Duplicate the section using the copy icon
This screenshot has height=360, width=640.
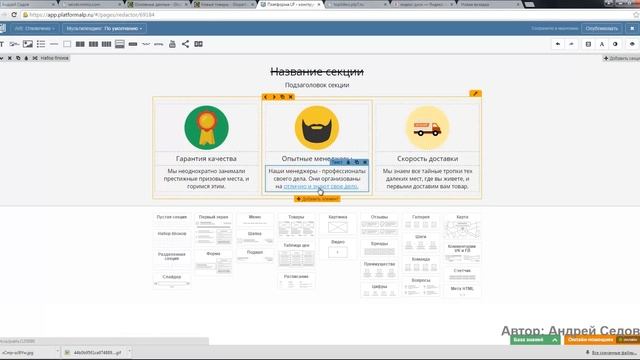tap(18, 58)
